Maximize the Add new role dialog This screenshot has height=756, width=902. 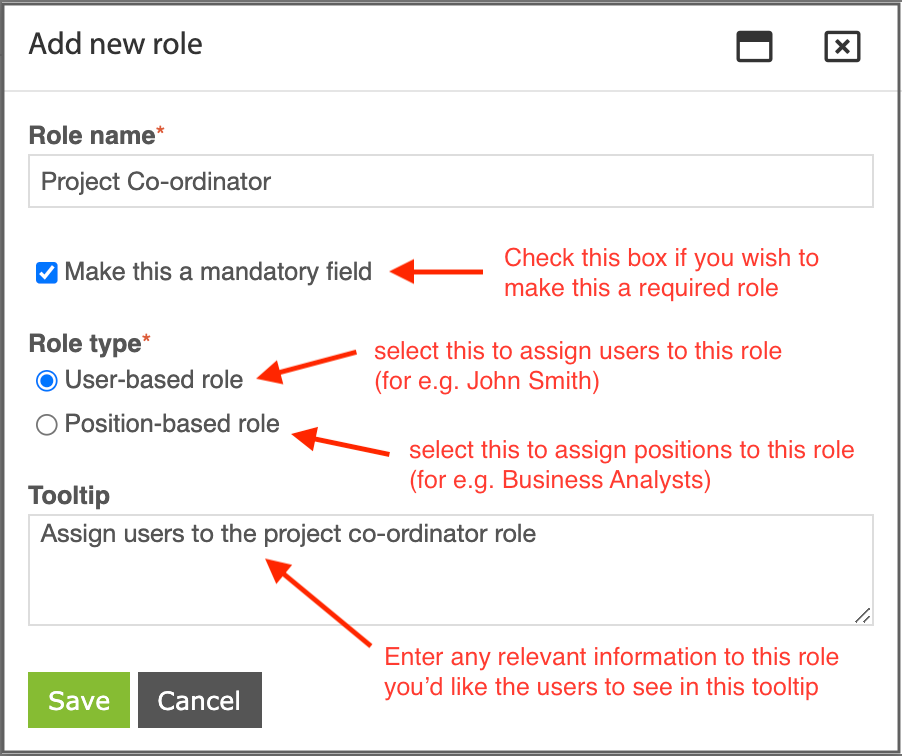754,46
